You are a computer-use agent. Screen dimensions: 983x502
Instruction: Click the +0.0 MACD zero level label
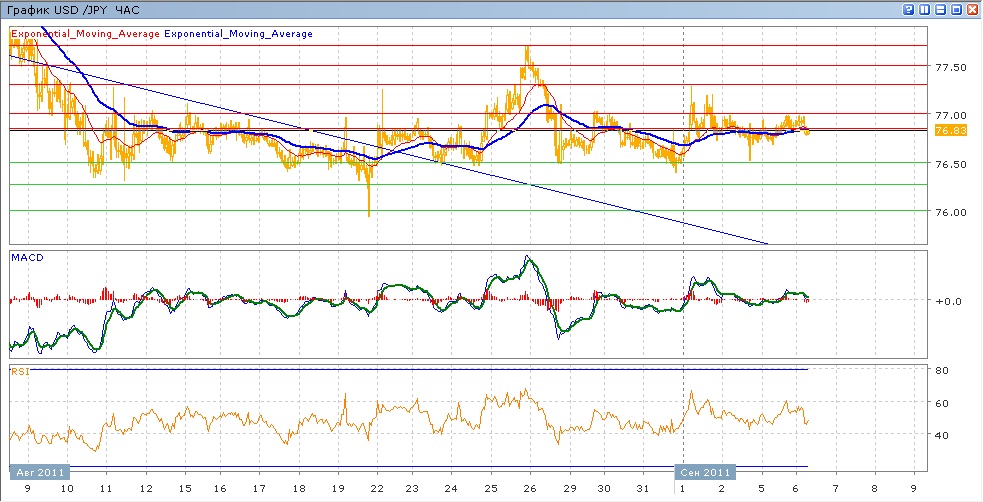949,300
